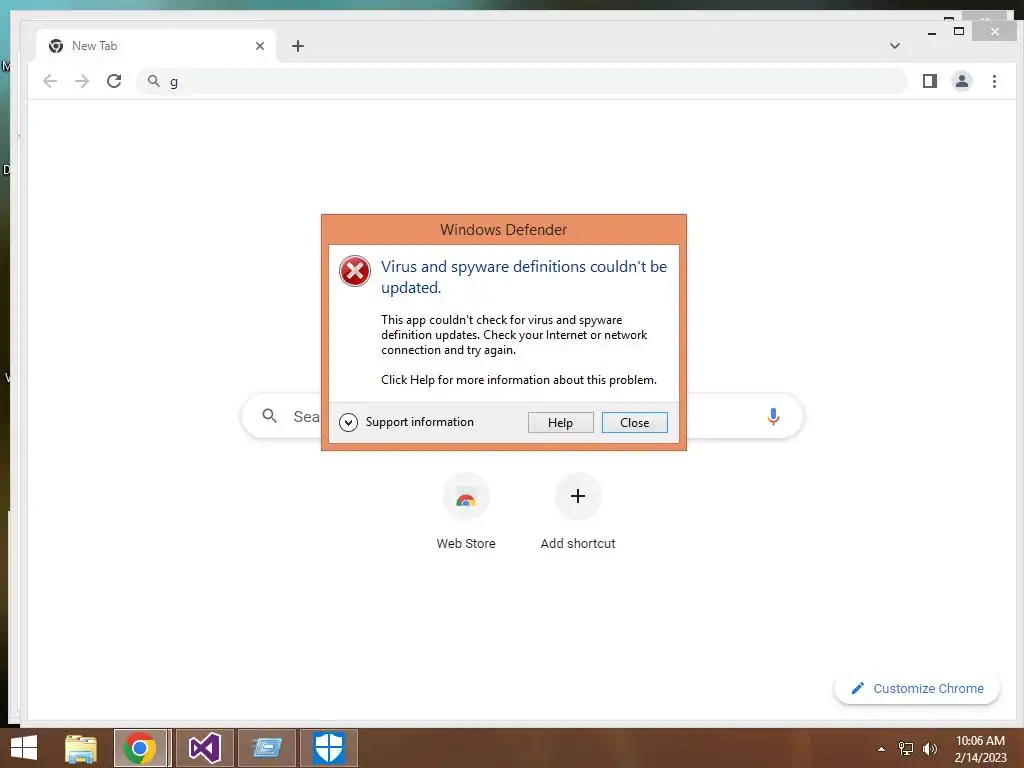1024x768 pixels.
Task: Open a new tab with plus button
Action: point(298,46)
